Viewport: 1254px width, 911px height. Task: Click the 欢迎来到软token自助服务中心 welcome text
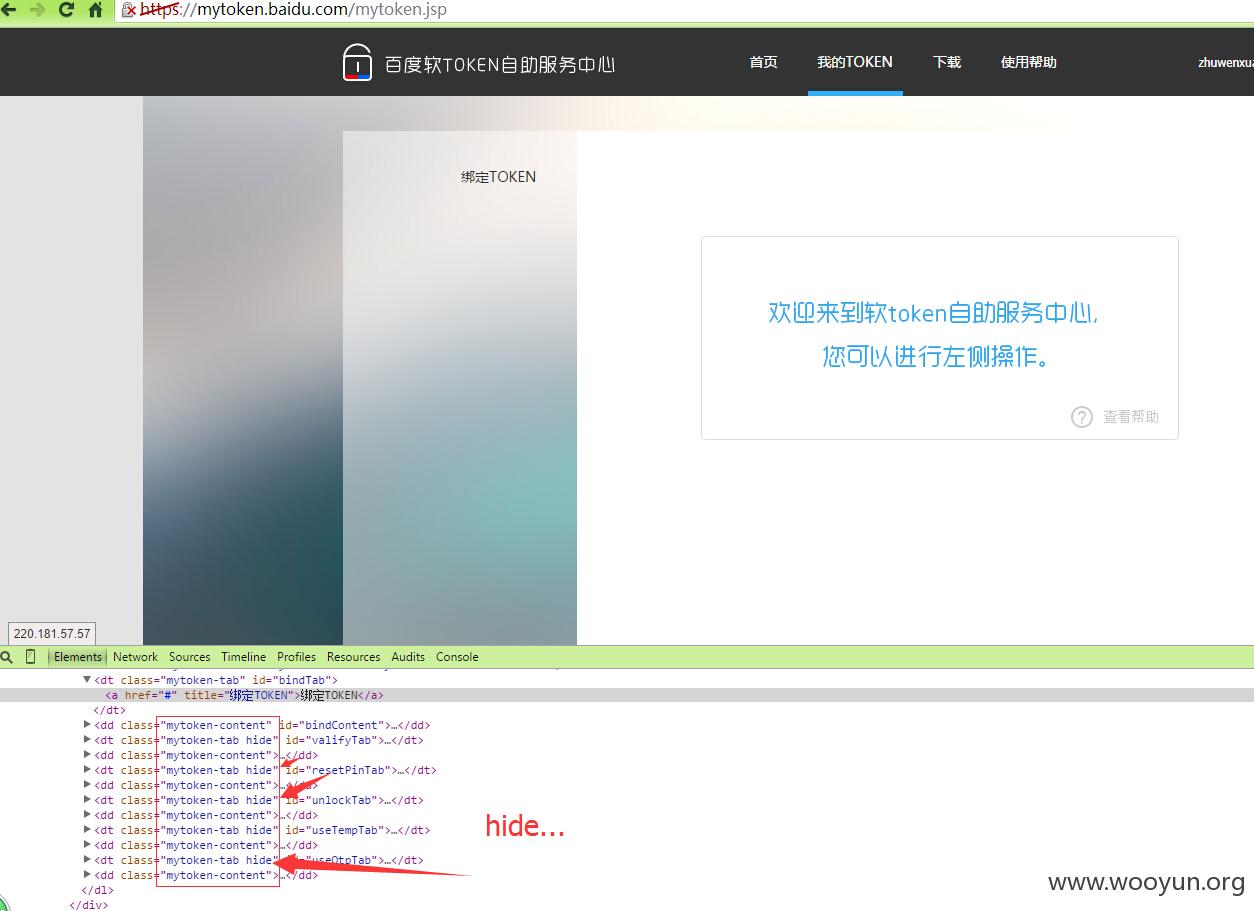(x=934, y=313)
